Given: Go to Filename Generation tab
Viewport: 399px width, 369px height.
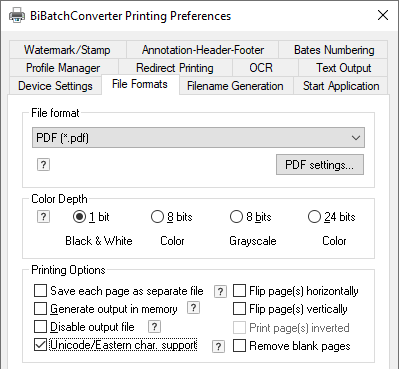Looking at the screenshot, I should [235, 86].
